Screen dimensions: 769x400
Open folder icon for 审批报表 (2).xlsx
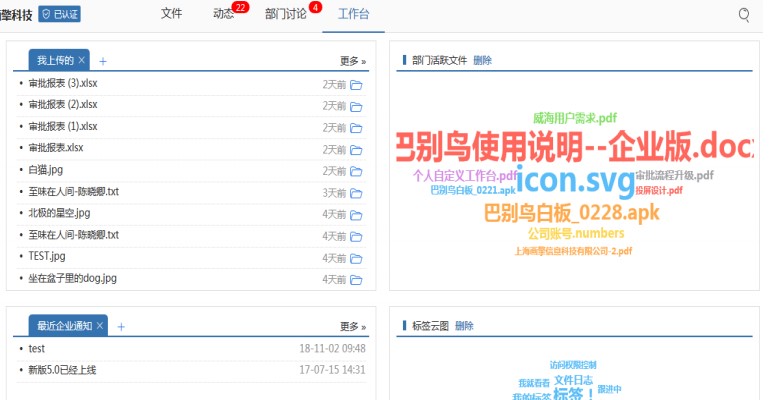(356, 107)
